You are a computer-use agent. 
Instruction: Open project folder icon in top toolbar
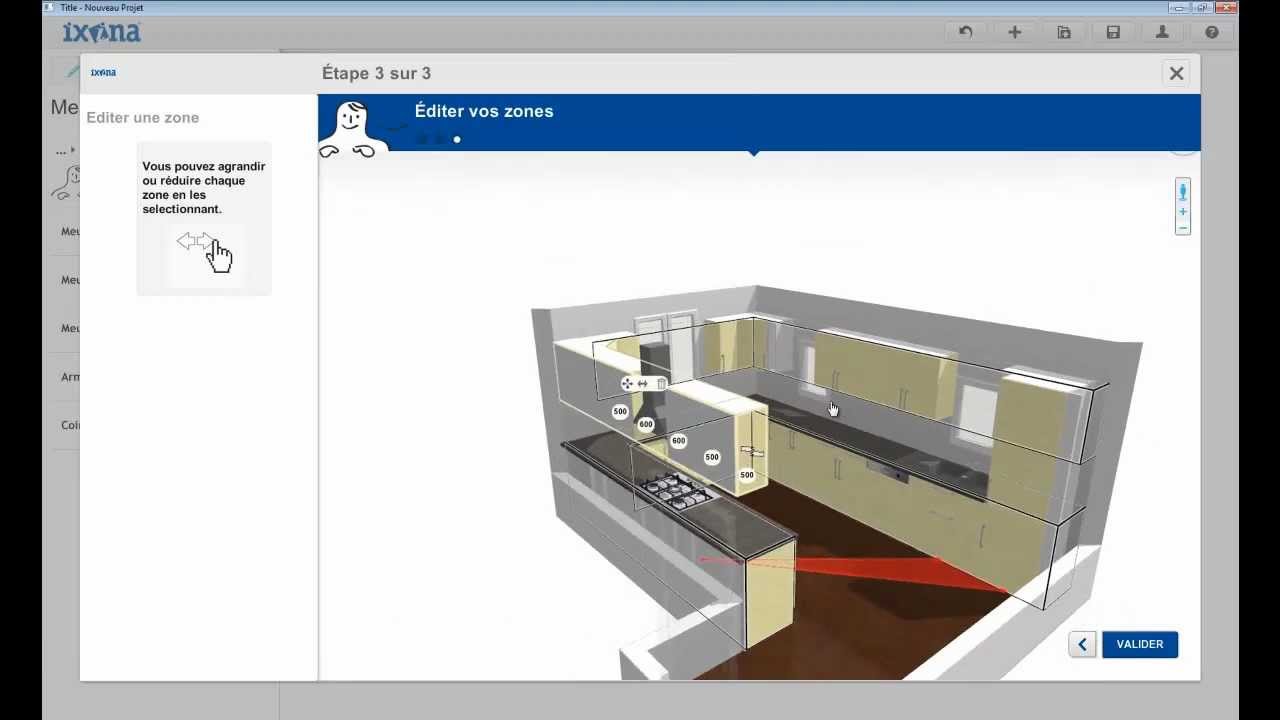click(1064, 32)
